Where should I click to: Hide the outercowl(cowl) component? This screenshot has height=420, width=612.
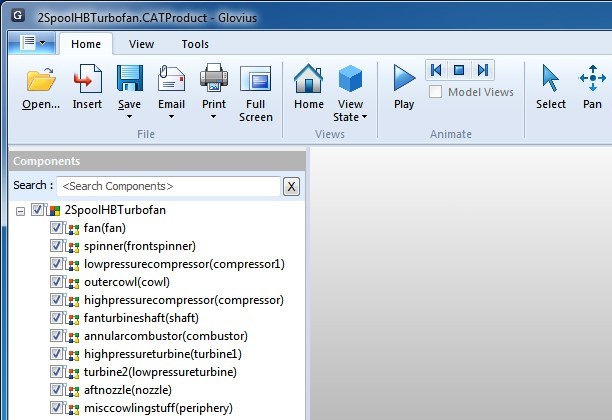57,282
